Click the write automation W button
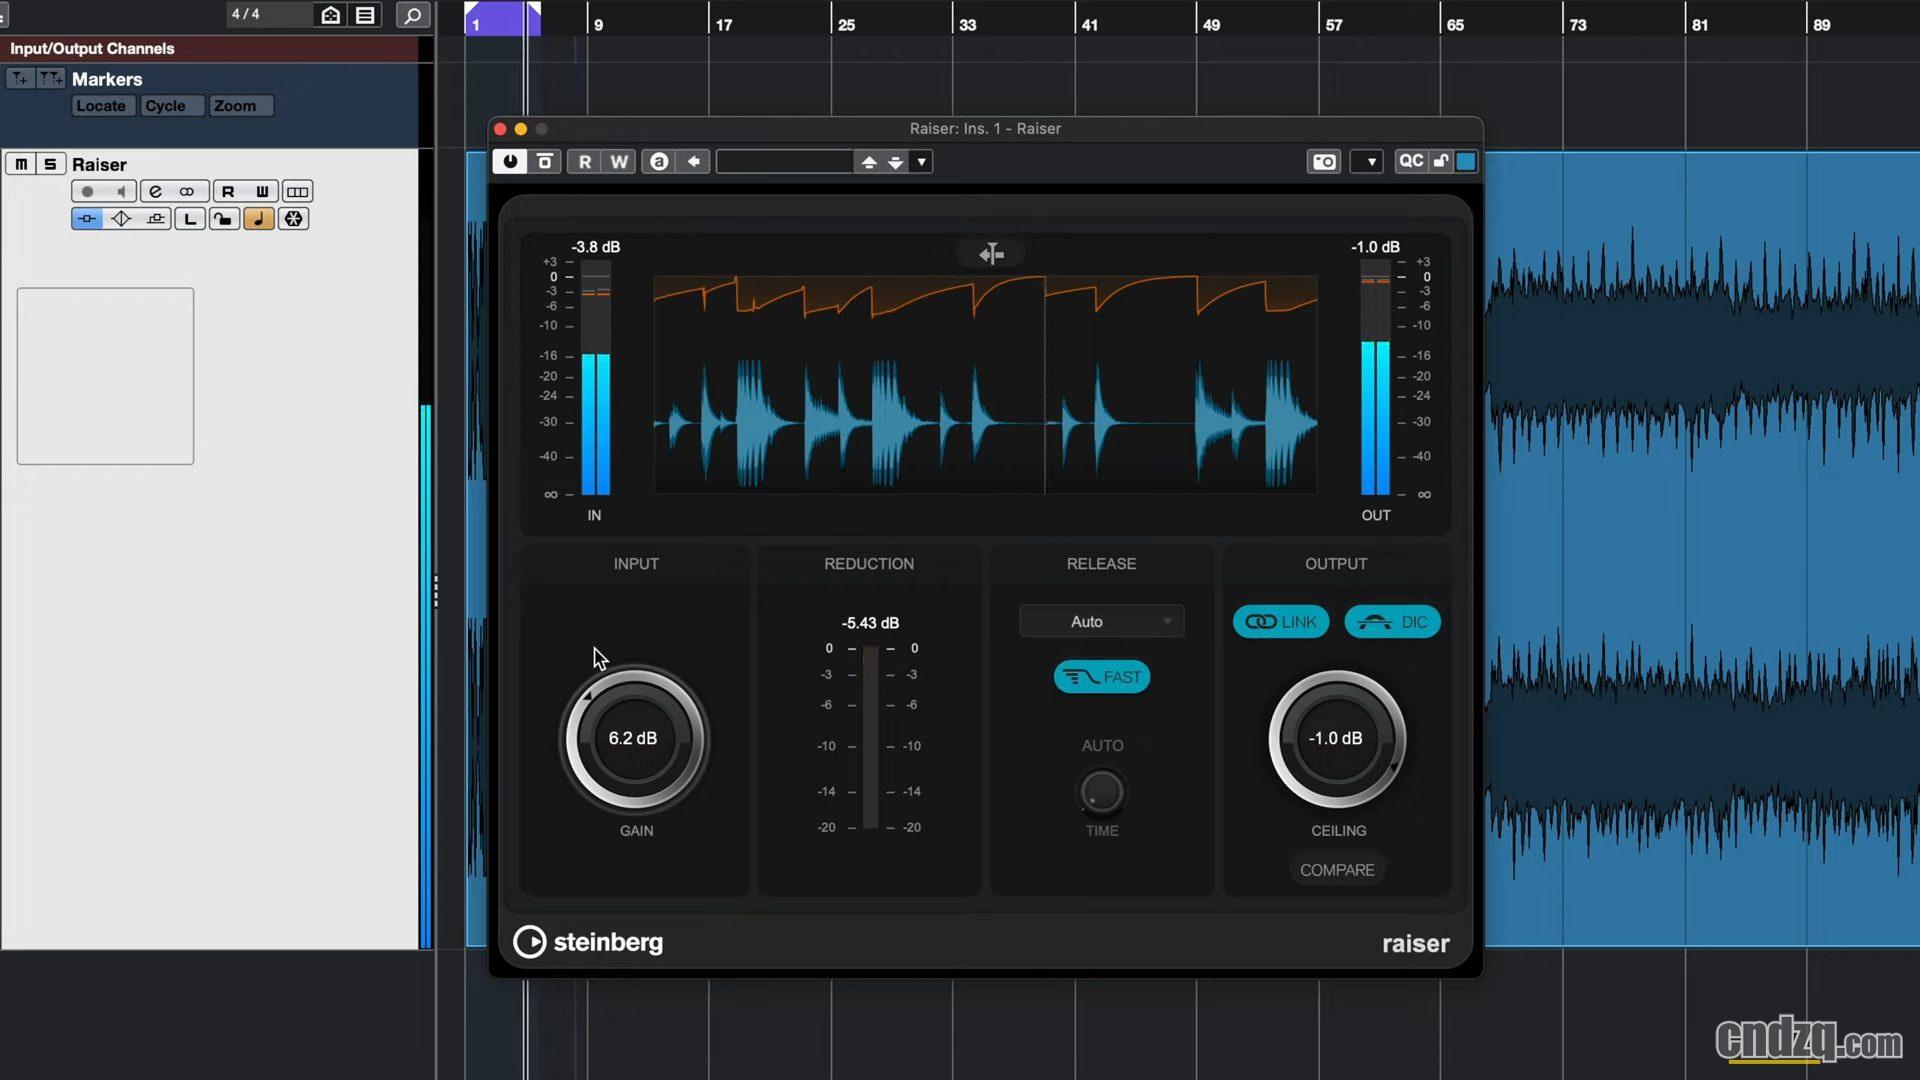The height and width of the screenshot is (1080, 1920). (x=617, y=161)
